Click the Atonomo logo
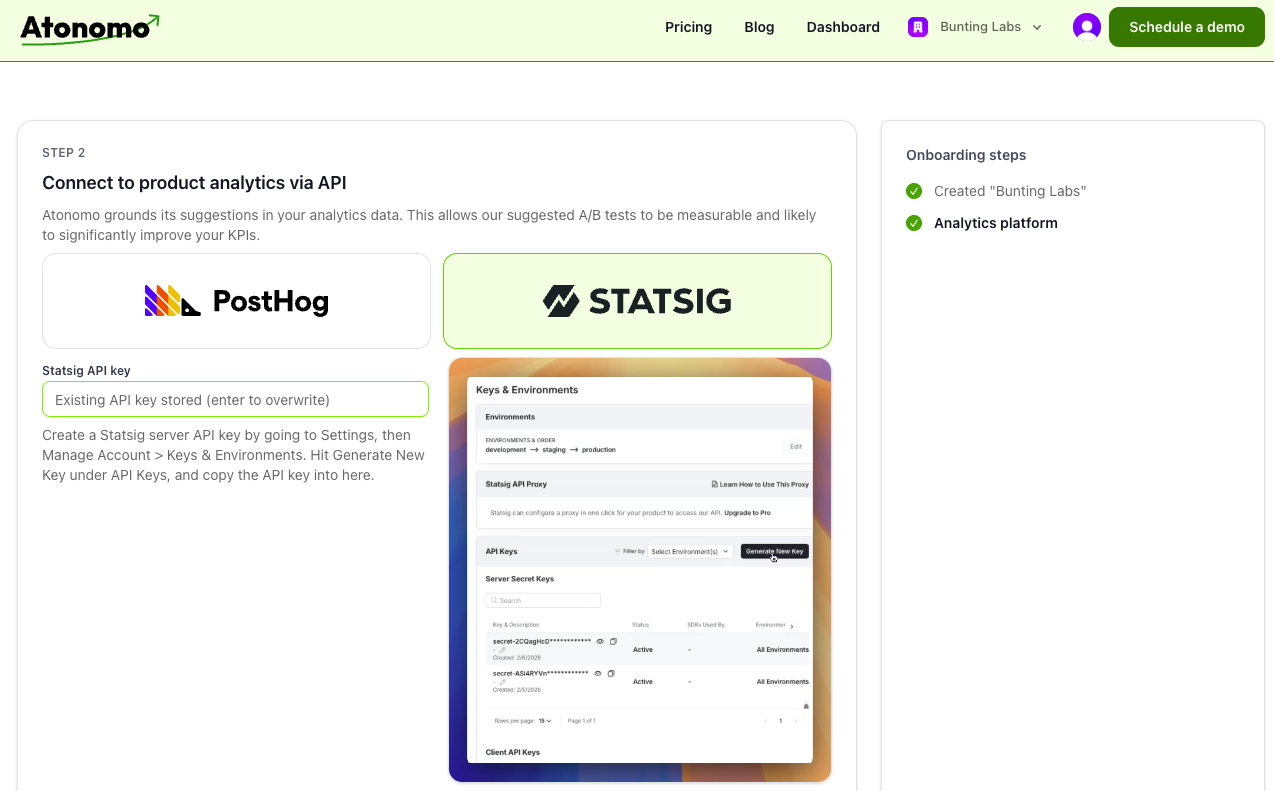 click(89, 28)
